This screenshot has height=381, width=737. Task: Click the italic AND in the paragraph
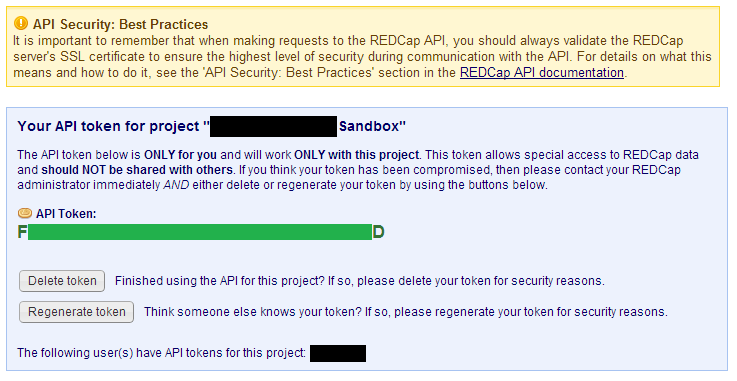tap(176, 185)
